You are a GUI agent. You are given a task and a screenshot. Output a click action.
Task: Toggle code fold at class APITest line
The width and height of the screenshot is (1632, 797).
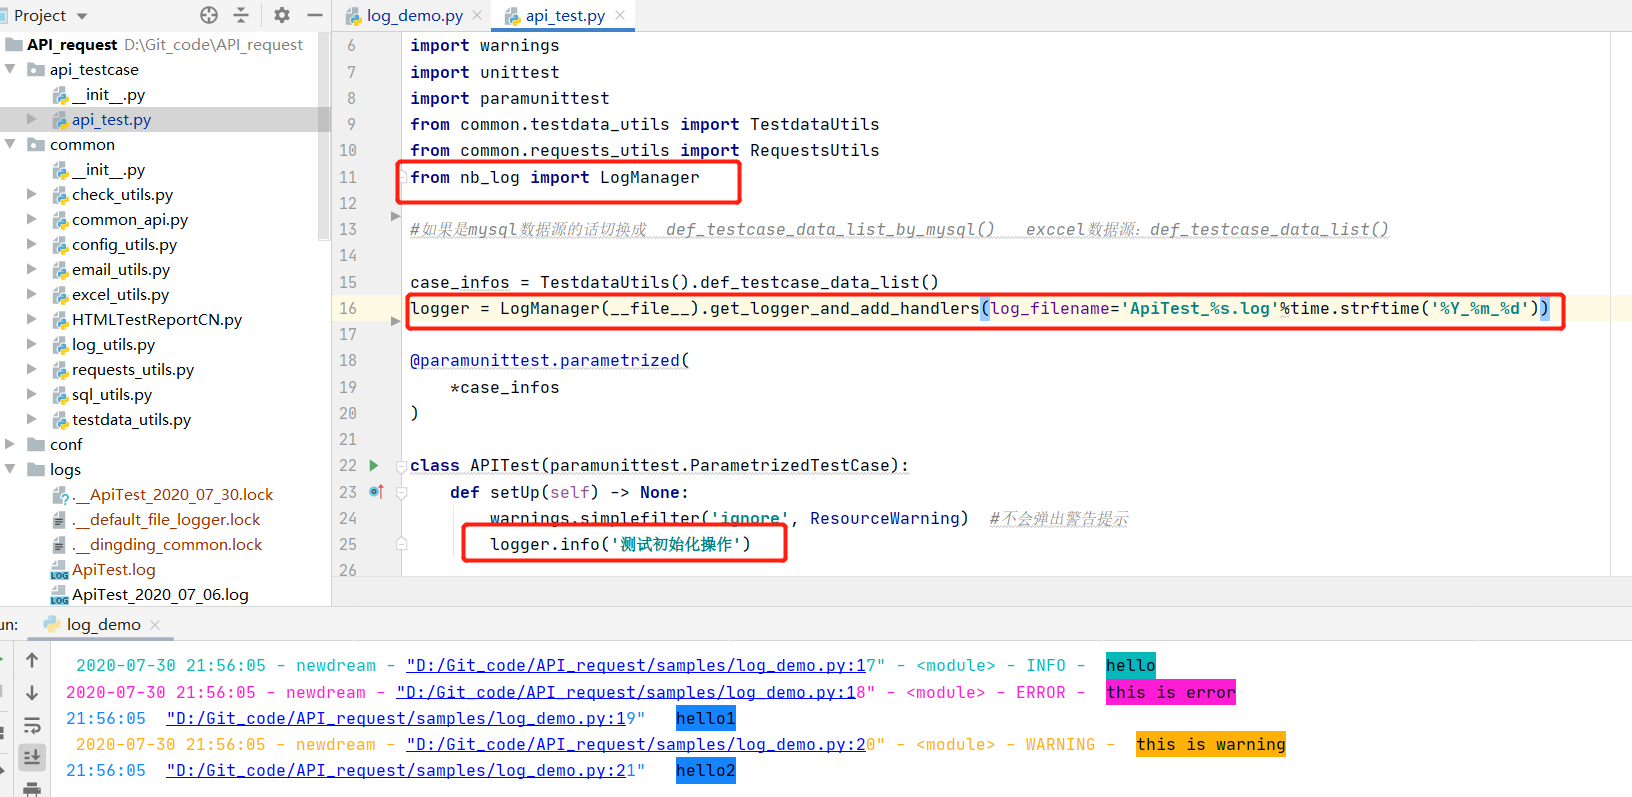pyautogui.click(x=401, y=466)
